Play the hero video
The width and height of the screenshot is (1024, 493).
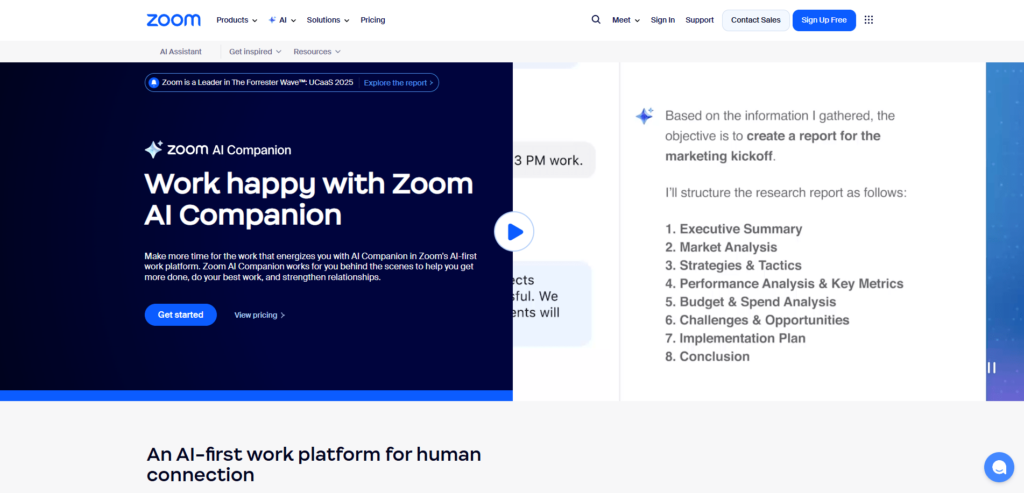coord(514,232)
